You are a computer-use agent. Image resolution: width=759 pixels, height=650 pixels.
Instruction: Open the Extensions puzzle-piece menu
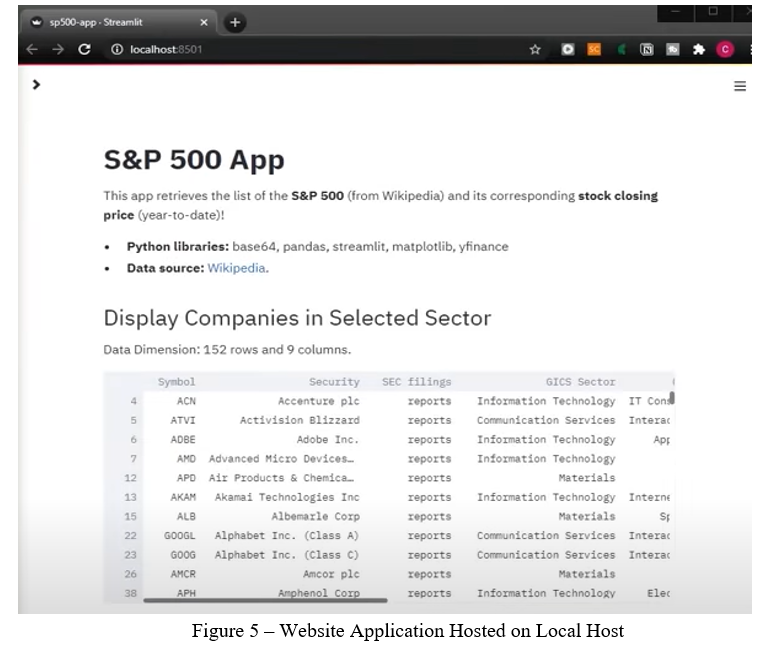(698, 49)
